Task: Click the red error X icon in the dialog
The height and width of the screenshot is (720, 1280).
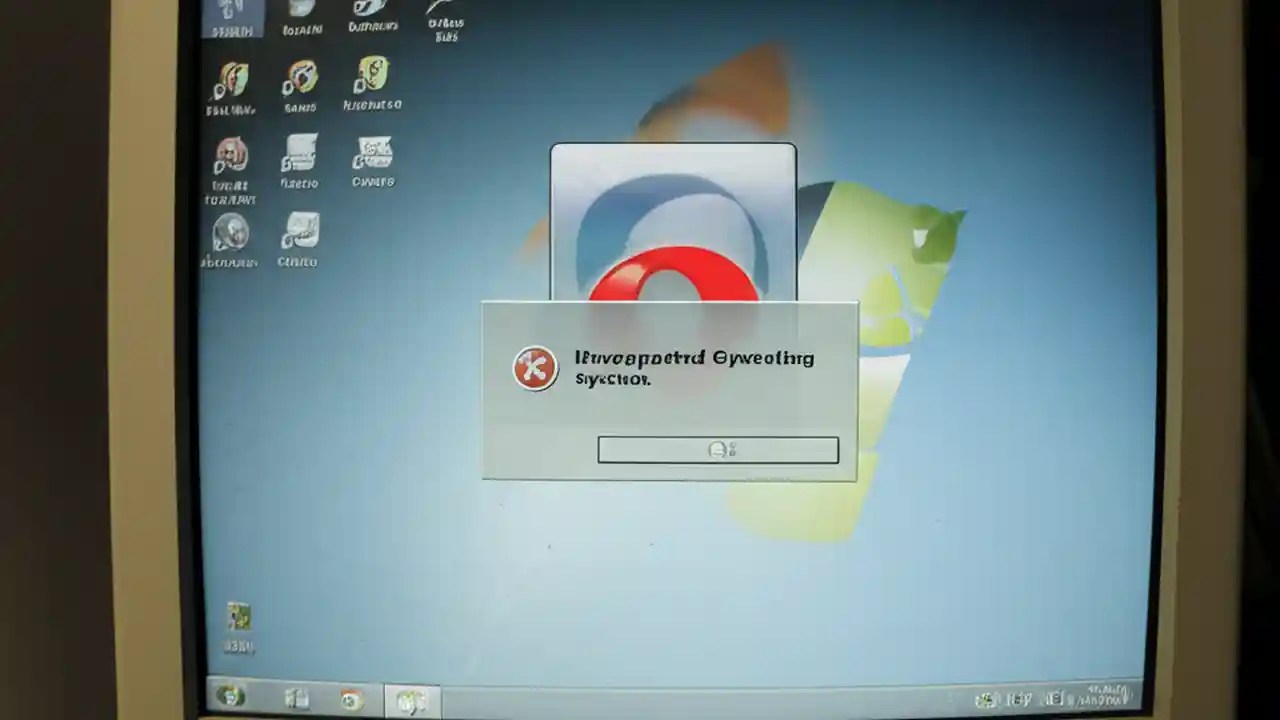Action: (535, 368)
